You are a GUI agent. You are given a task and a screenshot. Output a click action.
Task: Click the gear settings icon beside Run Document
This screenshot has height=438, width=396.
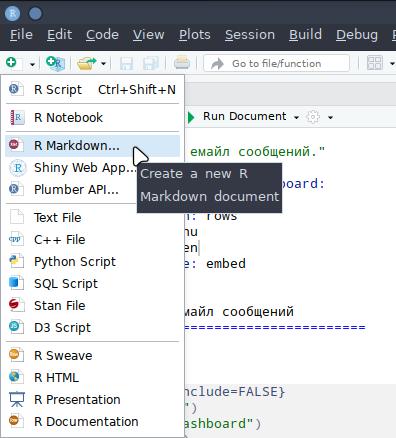[x=313, y=117]
